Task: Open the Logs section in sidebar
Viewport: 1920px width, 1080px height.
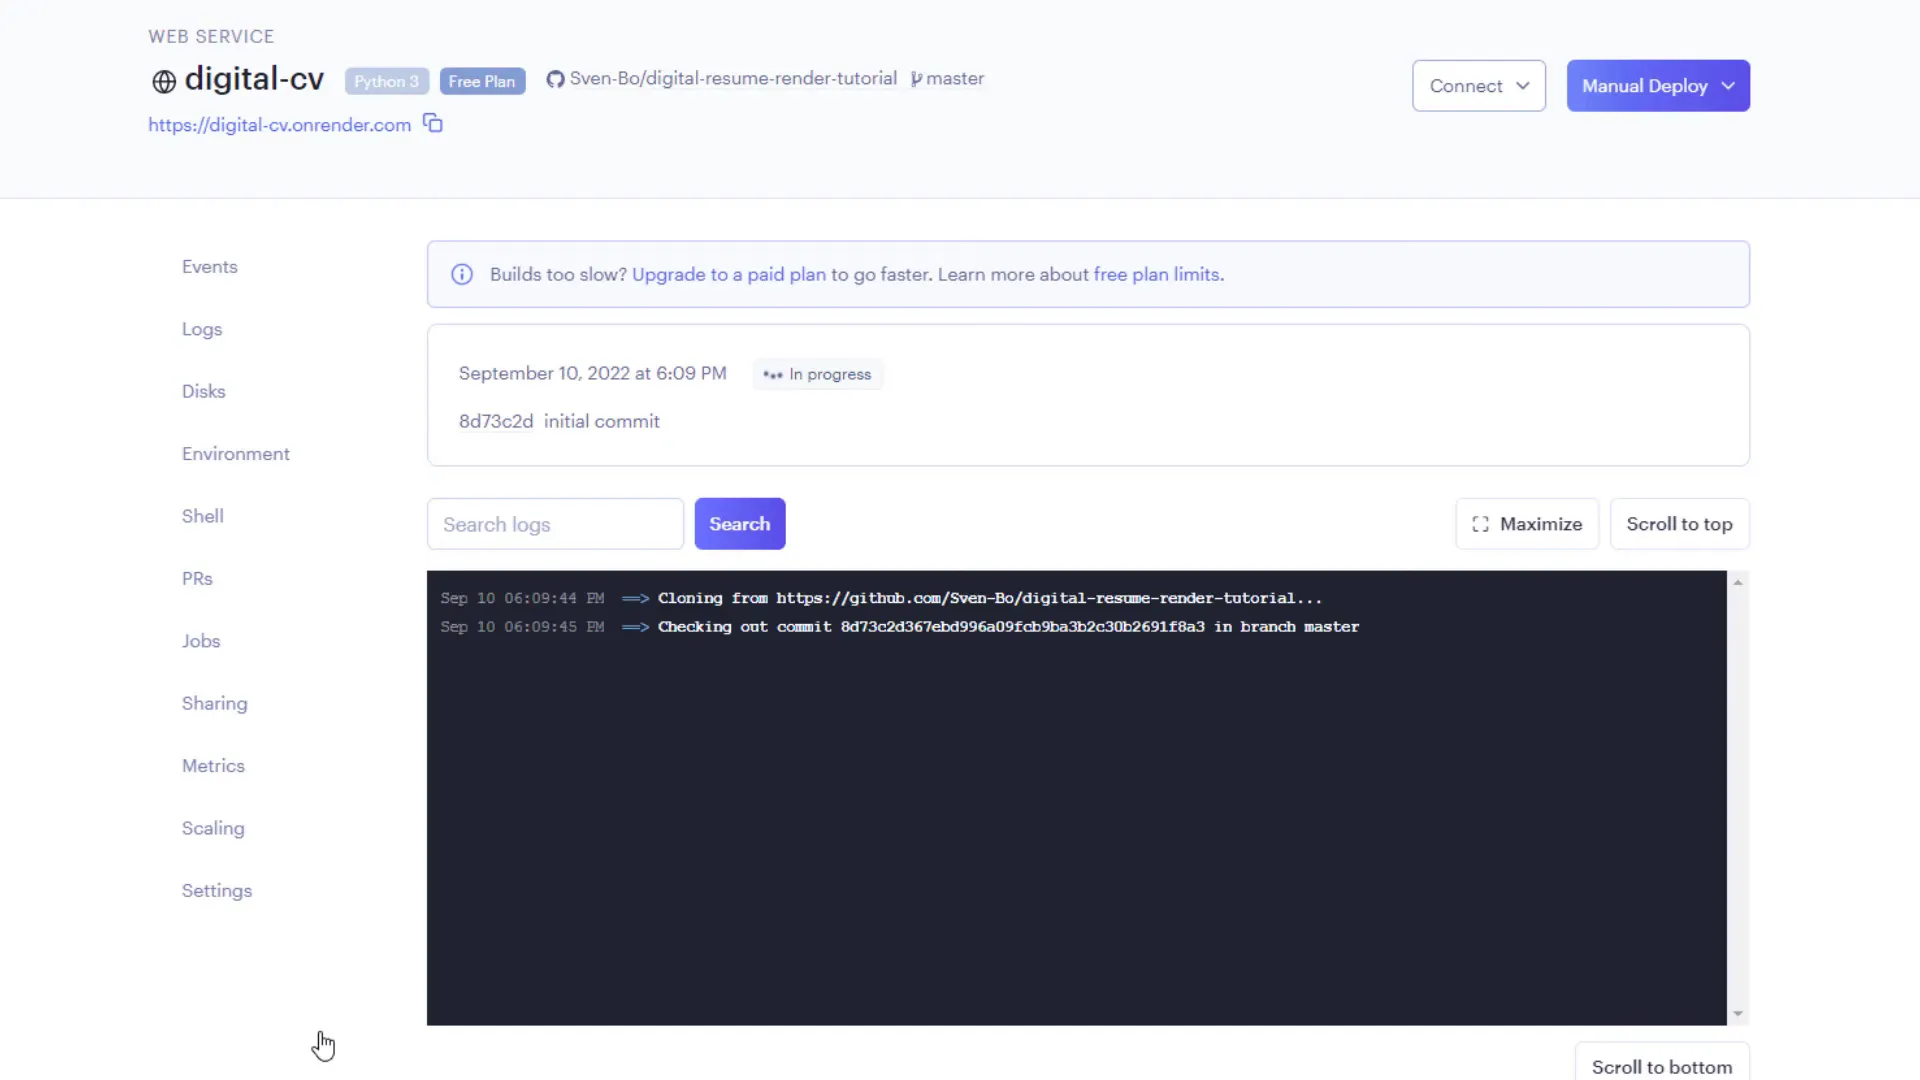Action: click(x=202, y=329)
